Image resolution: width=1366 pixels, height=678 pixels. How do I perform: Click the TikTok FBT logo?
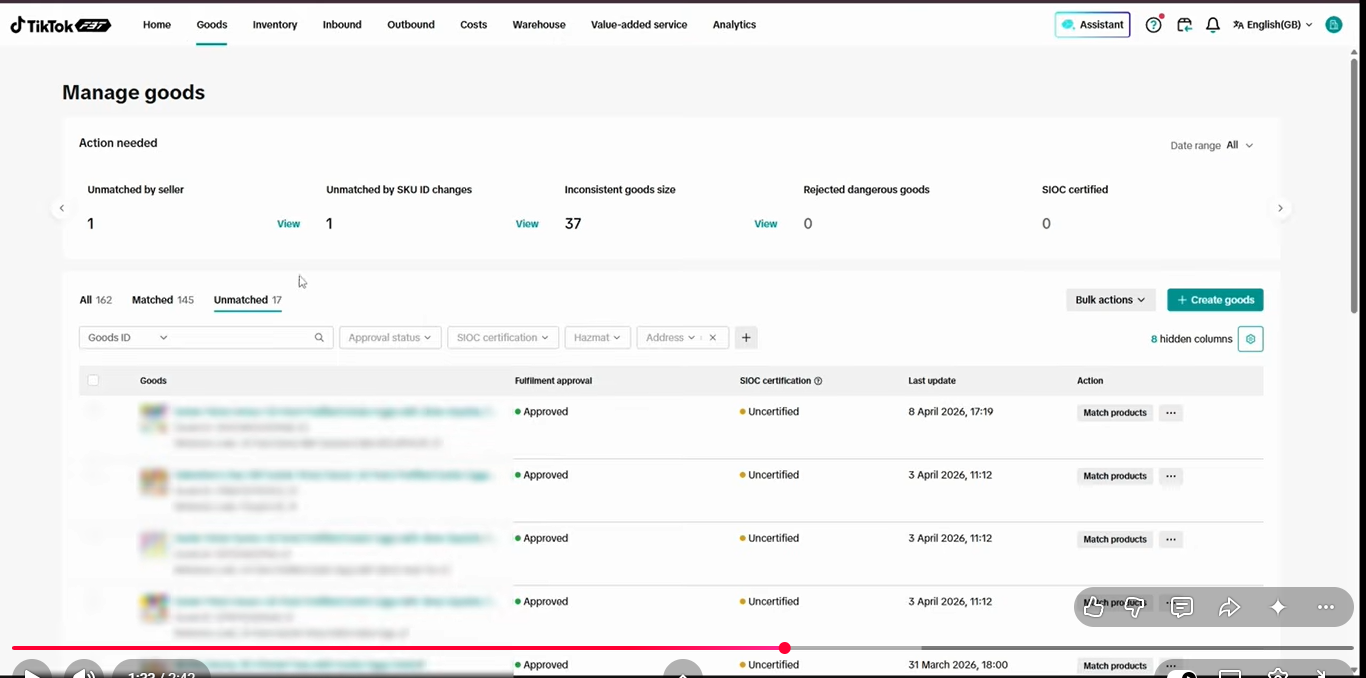tap(61, 25)
